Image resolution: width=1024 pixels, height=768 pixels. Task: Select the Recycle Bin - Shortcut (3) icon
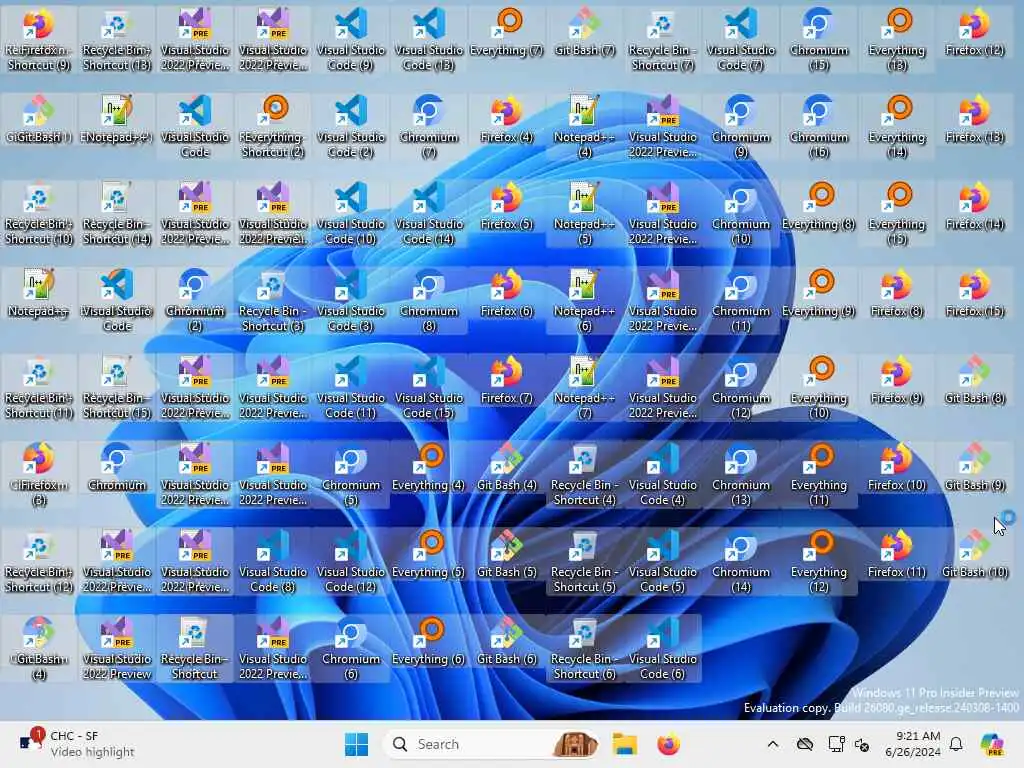coord(273,300)
